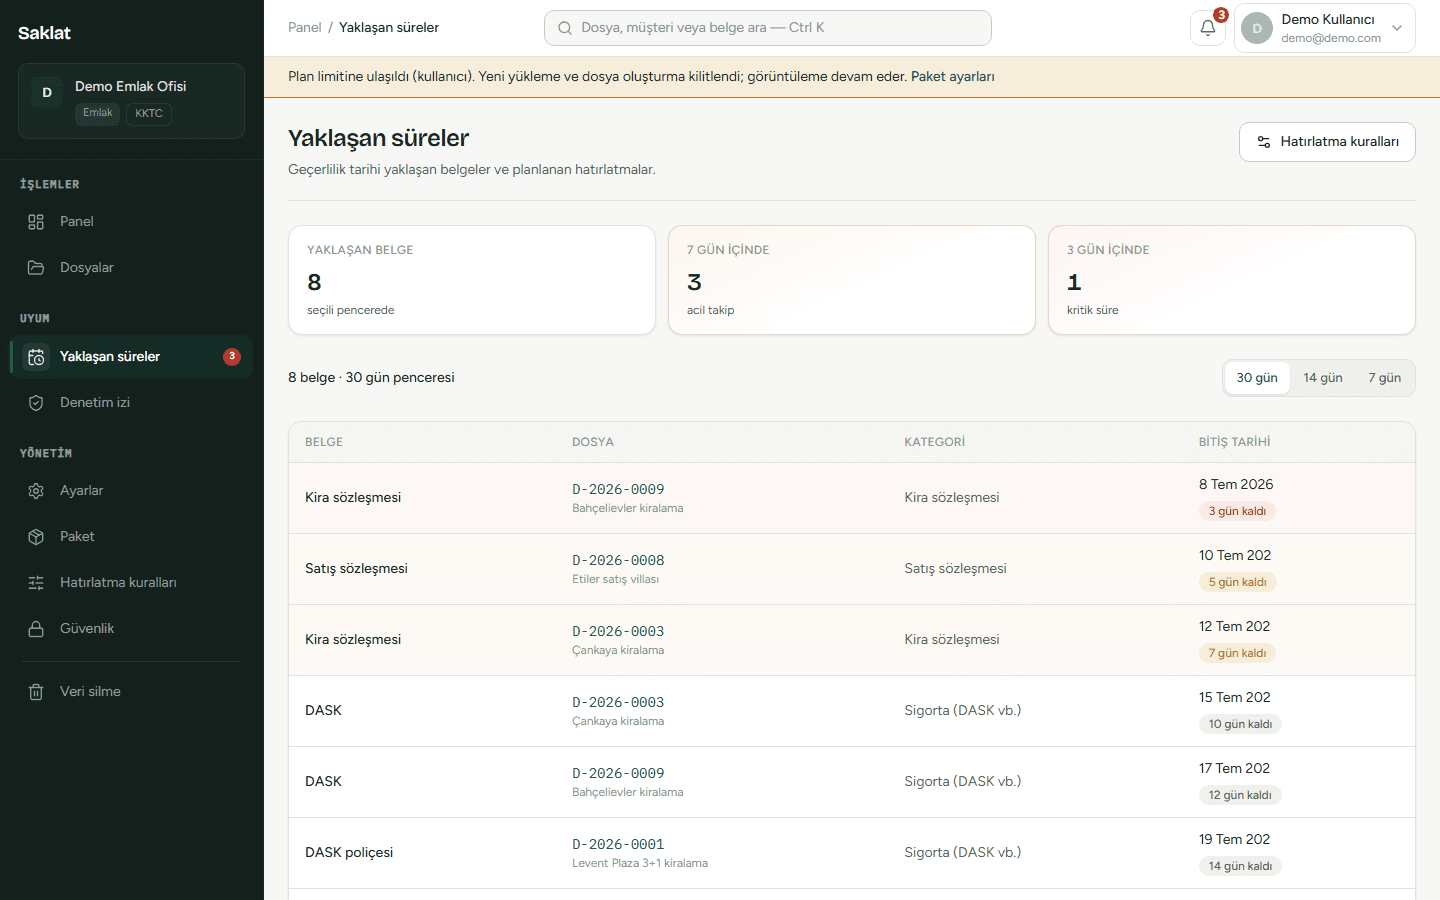Open the notifications bell icon
Image resolution: width=1440 pixels, height=900 pixels.
1208,28
